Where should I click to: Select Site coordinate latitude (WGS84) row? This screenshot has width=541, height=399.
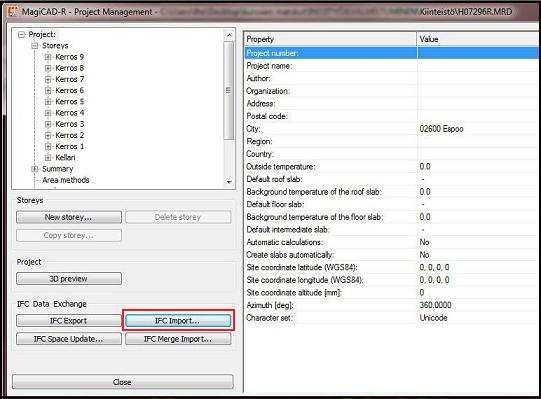391,267
